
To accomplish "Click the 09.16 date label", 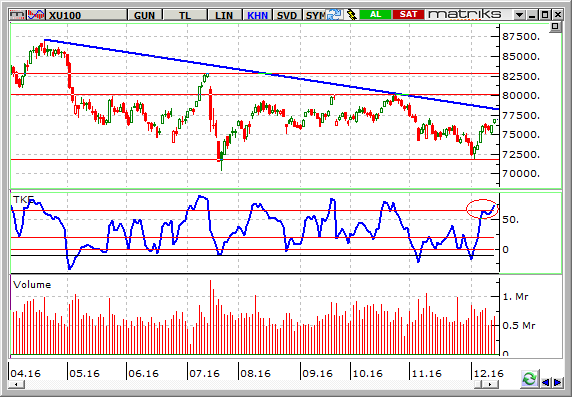I will coord(317,374).
